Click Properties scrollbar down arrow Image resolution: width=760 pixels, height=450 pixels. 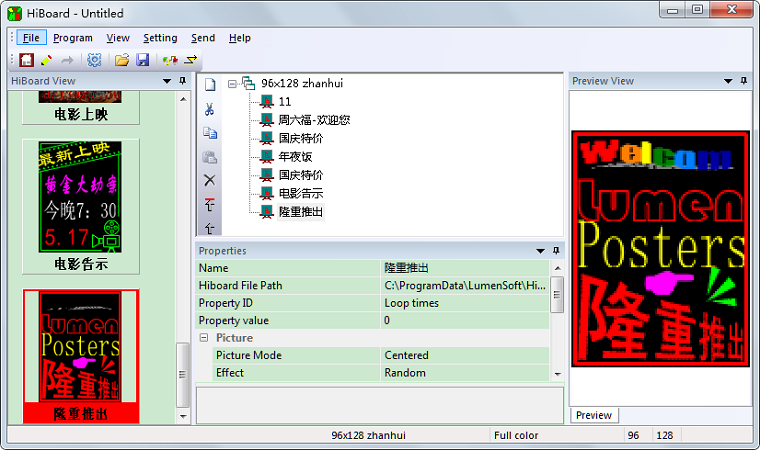[557, 374]
